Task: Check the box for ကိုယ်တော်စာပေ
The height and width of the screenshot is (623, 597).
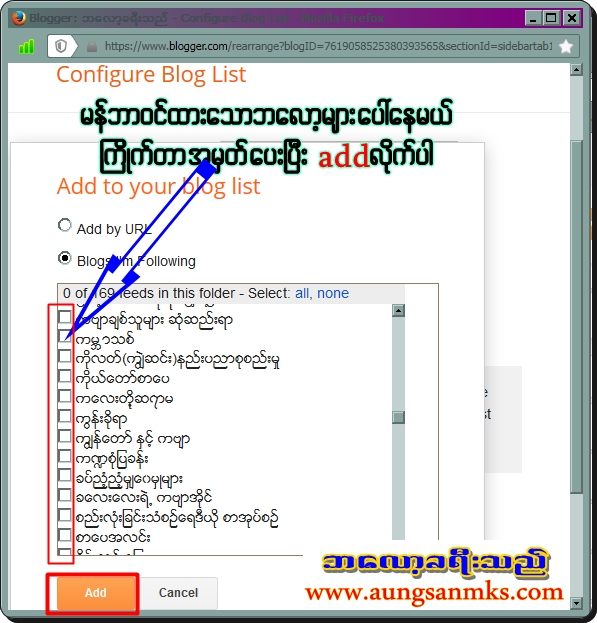Action: coord(64,376)
